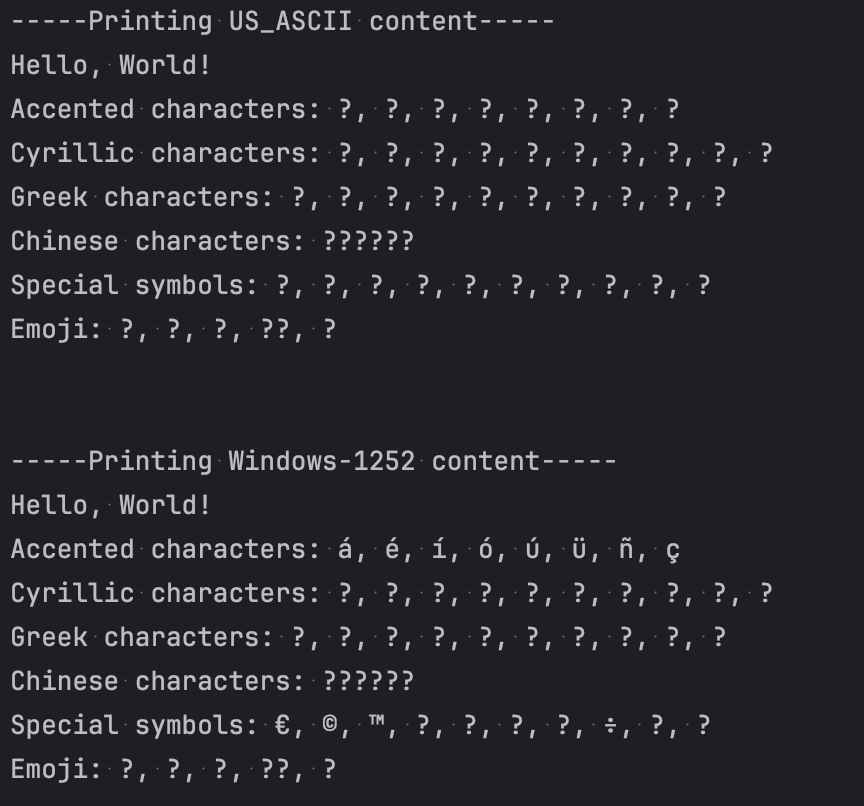Click the trademark ™ symbol
This screenshot has height=806, width=864.
(376, 721)
